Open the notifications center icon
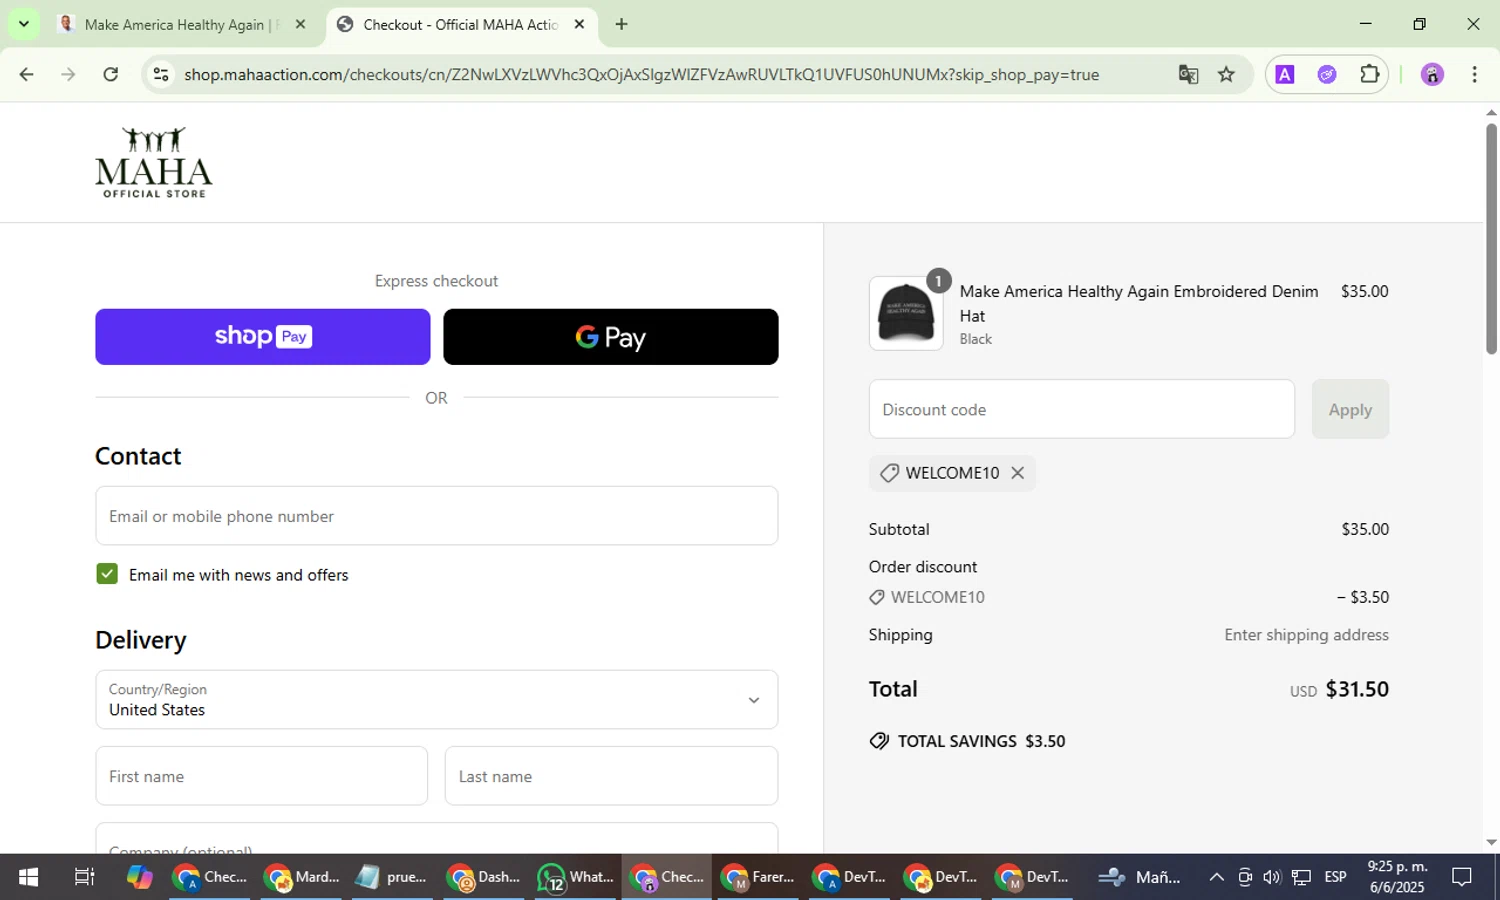 click(1462, 877)
